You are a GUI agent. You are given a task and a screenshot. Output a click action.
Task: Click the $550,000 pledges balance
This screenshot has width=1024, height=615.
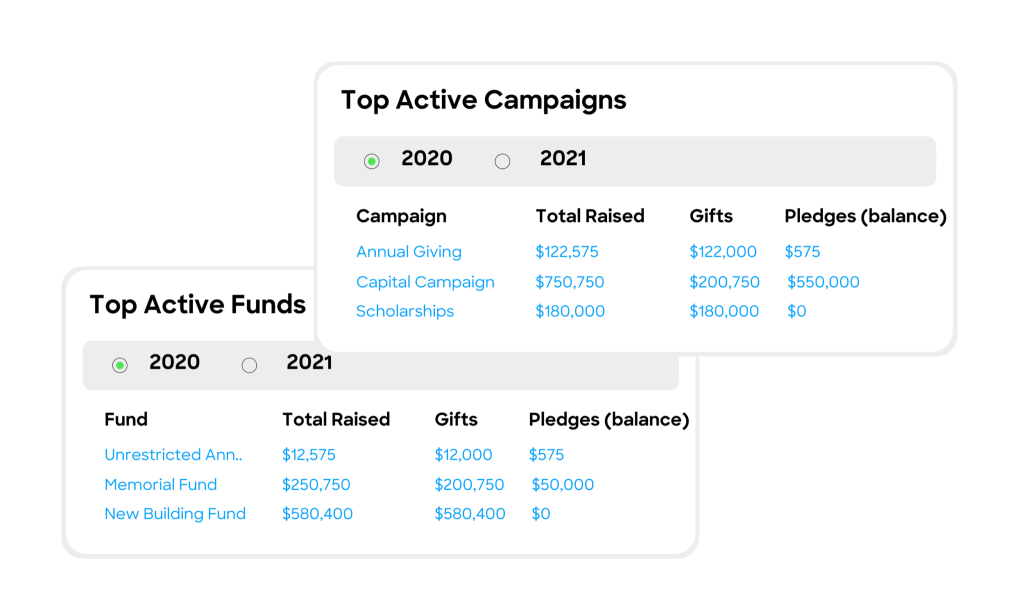click(x=823, y=282)
